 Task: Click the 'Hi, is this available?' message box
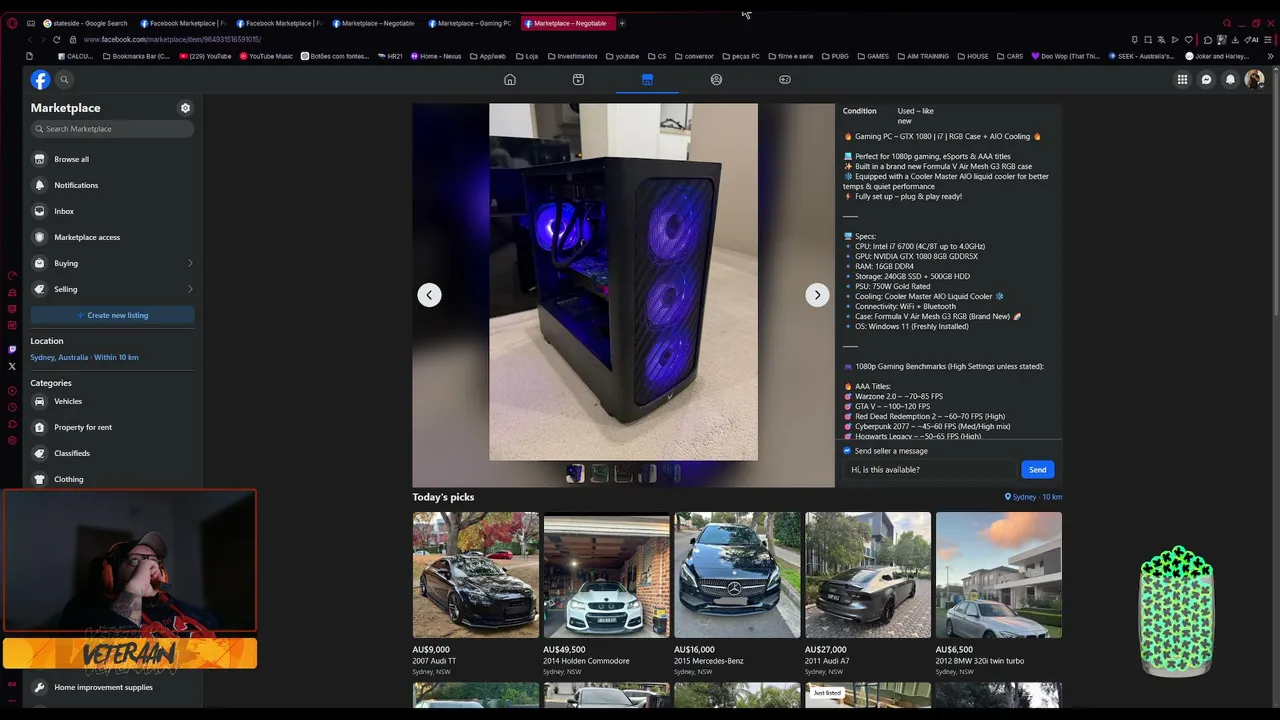930,470
